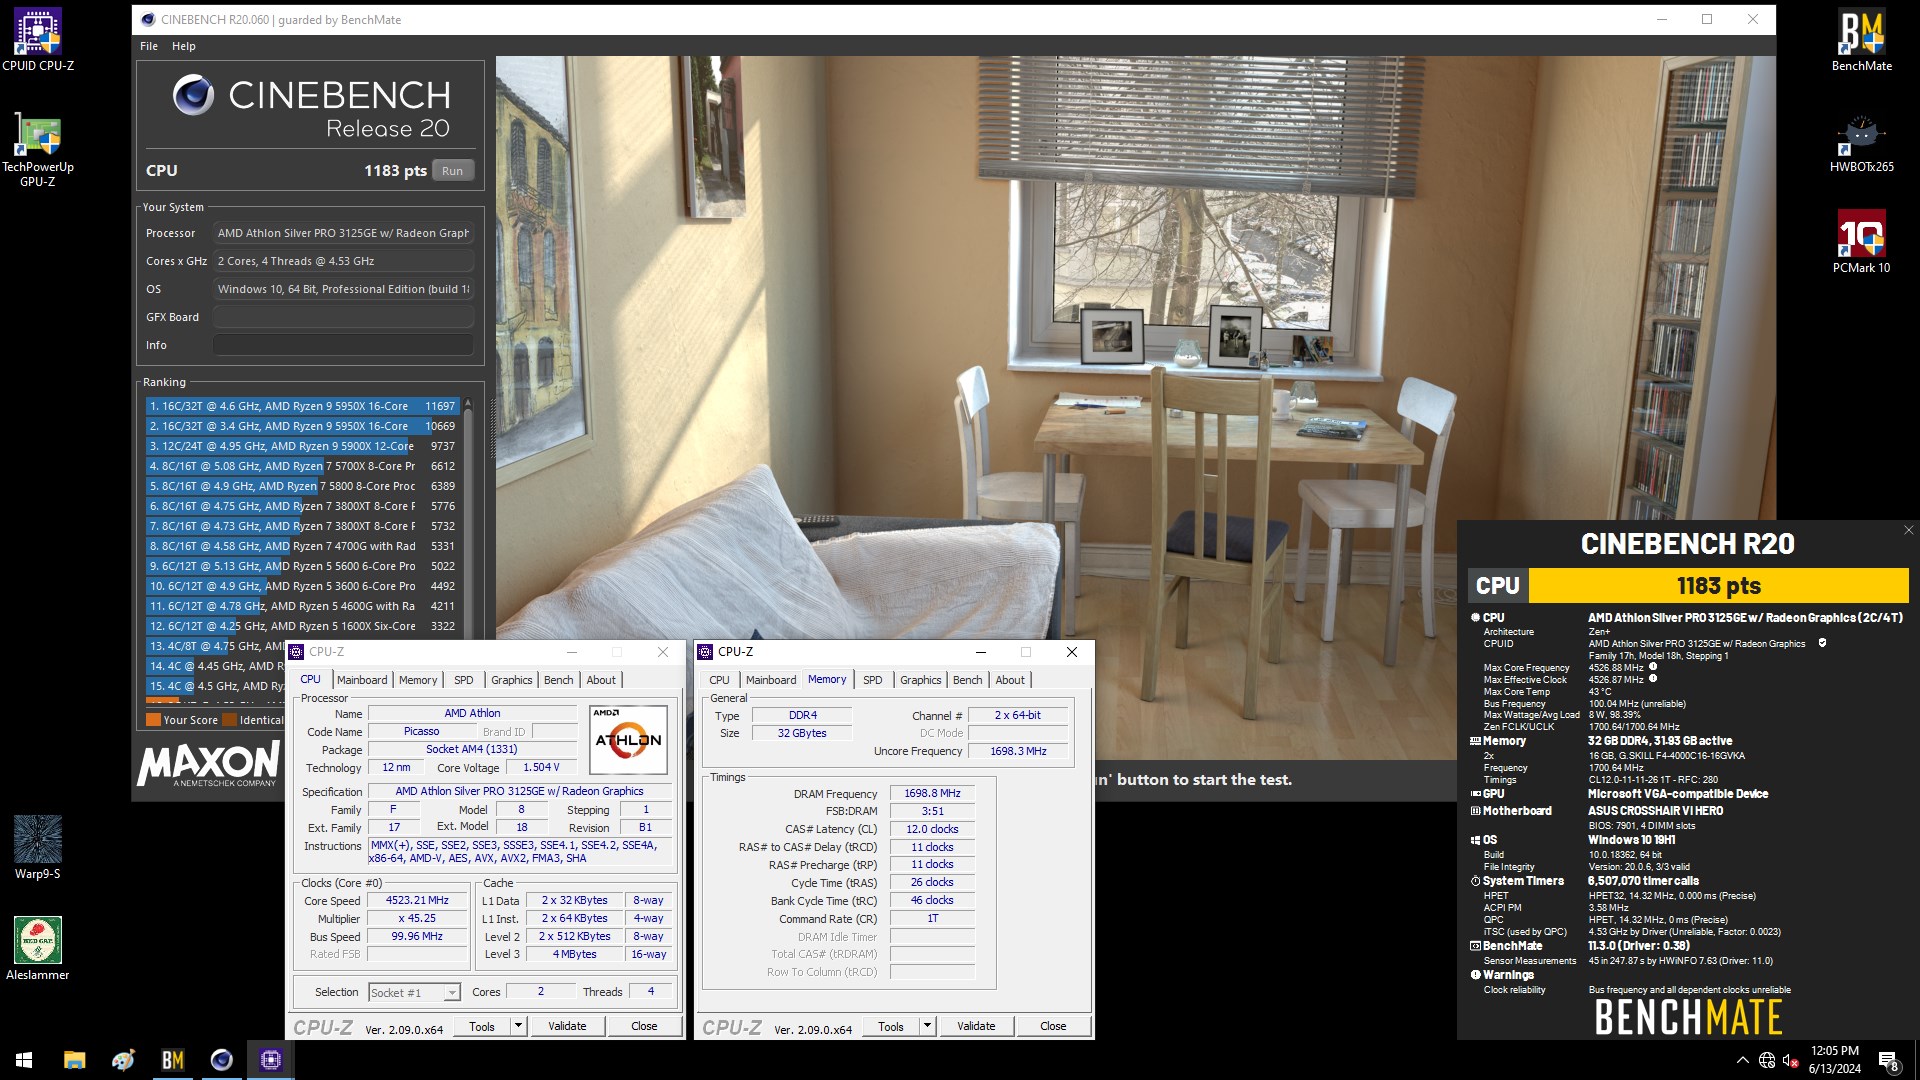
Task: Click Close button in left CPU-Z
Action: click(x=644, y=1026)
